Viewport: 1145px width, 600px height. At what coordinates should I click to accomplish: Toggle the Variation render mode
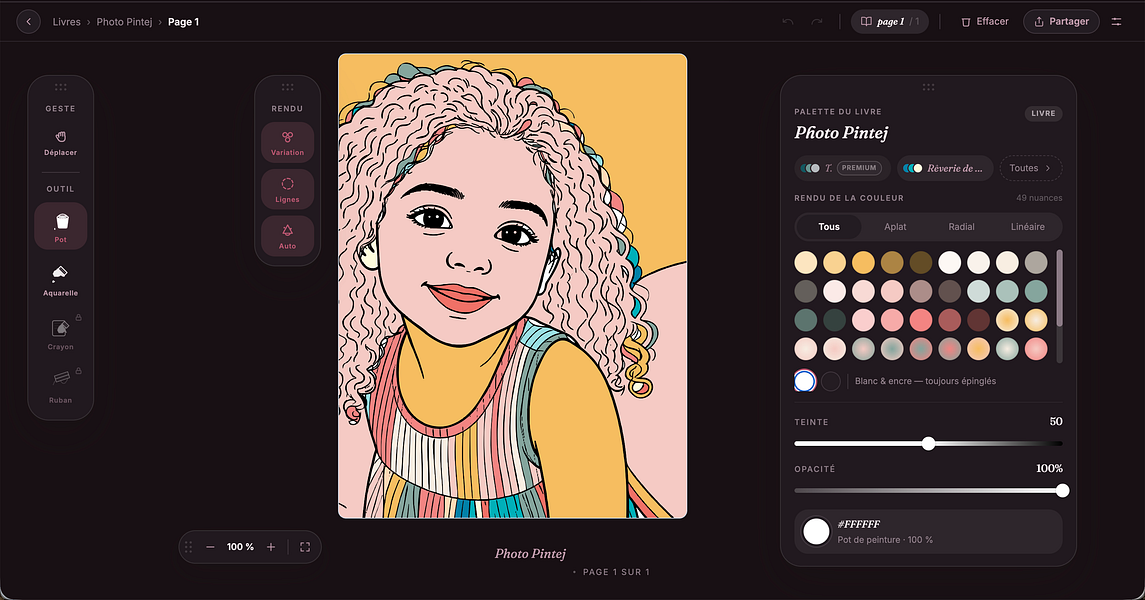[288, 142]
